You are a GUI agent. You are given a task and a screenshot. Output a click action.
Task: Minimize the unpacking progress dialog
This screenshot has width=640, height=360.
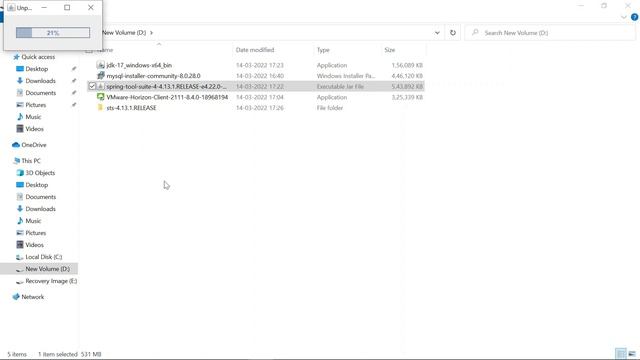(44, 7)
